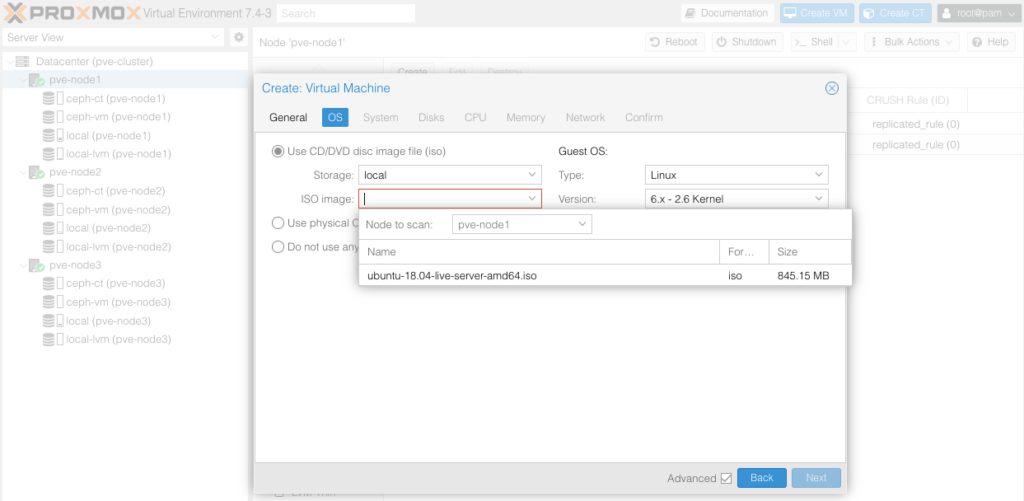Switch to the System tab
The height and width of the screenshot is (501, 1024).
381,118
